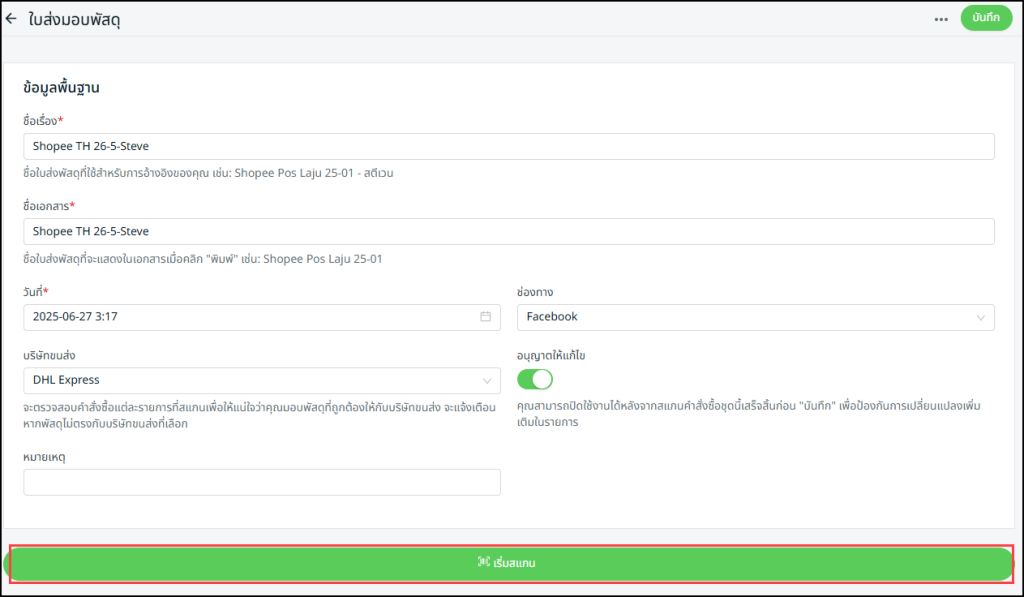The width and height of the screenshot is (1024, 597).
Task: Click the อนุญาตให้แก้ไข label text
Action: point(558,355)
